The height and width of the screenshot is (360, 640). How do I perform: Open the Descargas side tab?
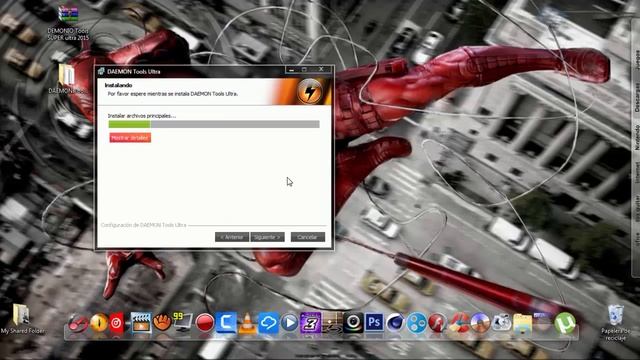pyautogui.click(x=636, y=97)
